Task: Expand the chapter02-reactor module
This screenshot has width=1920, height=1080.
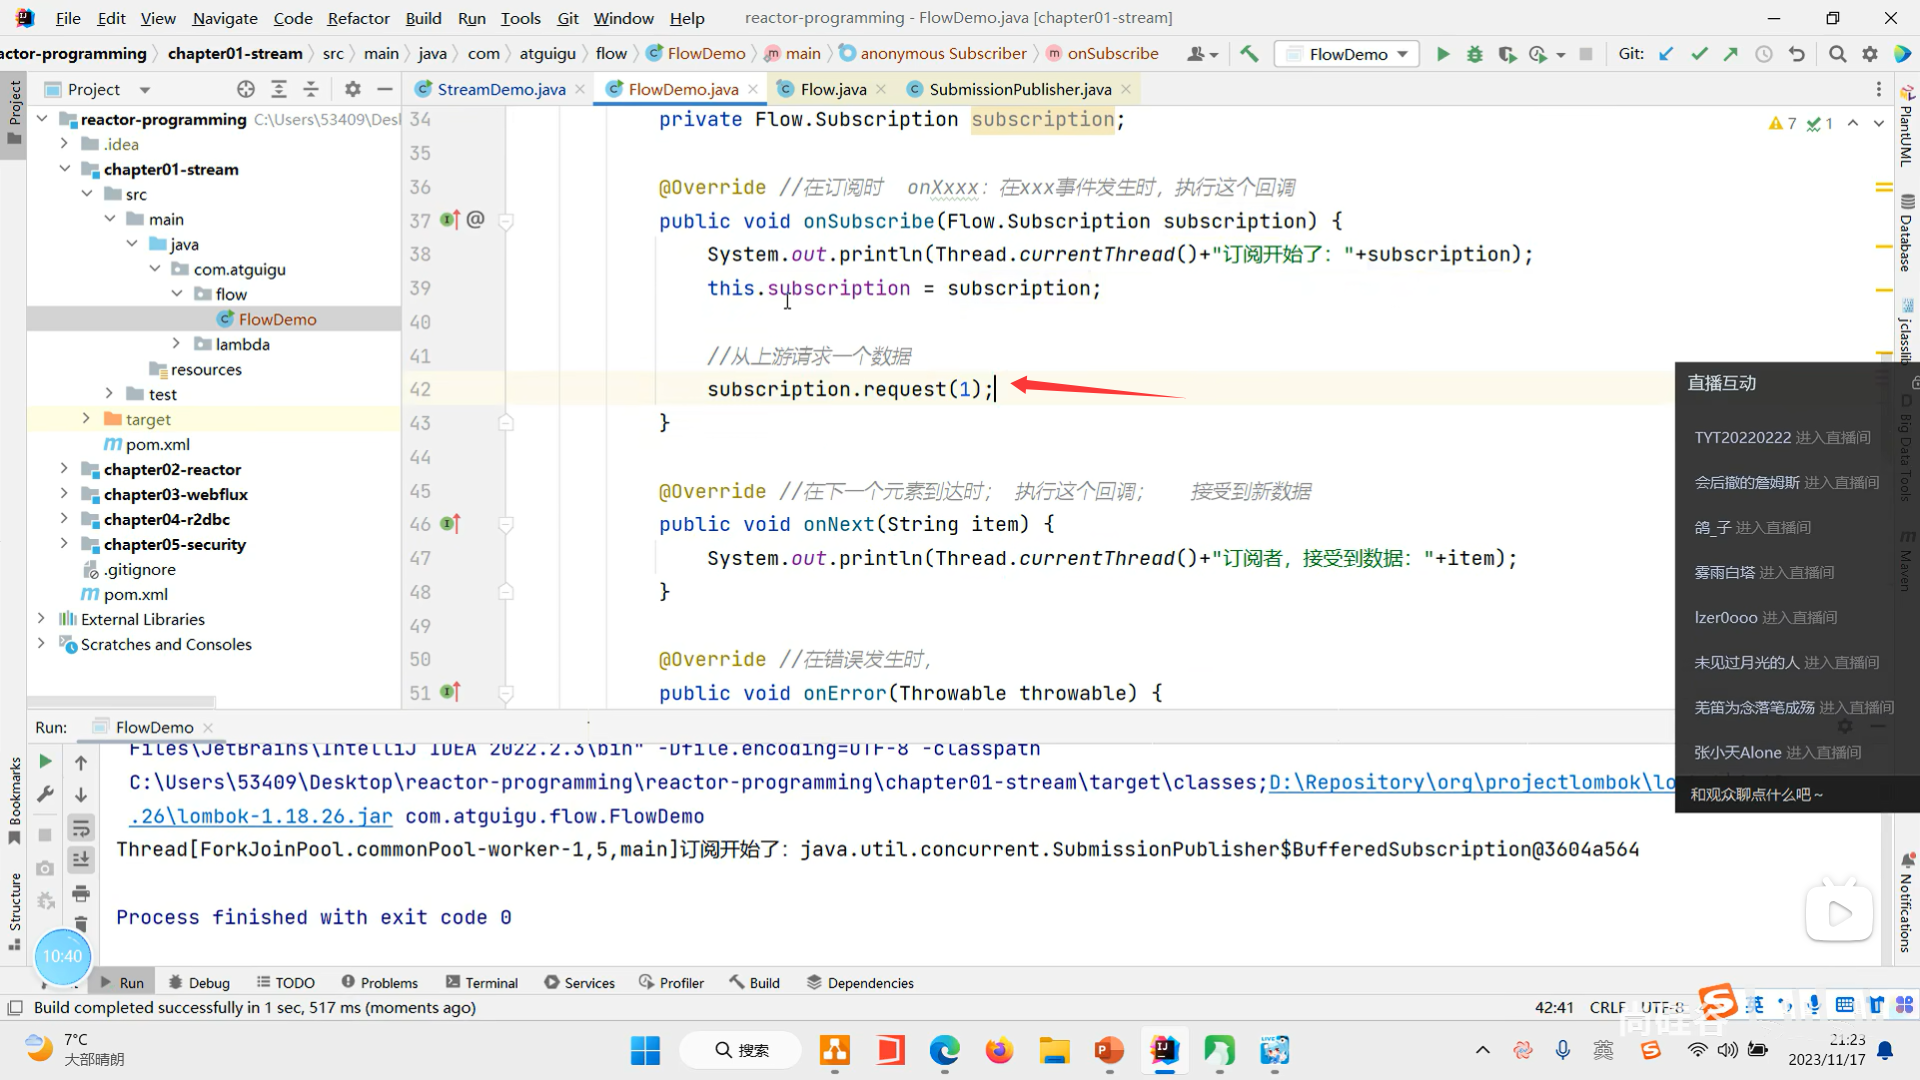Action: [64, 469]
